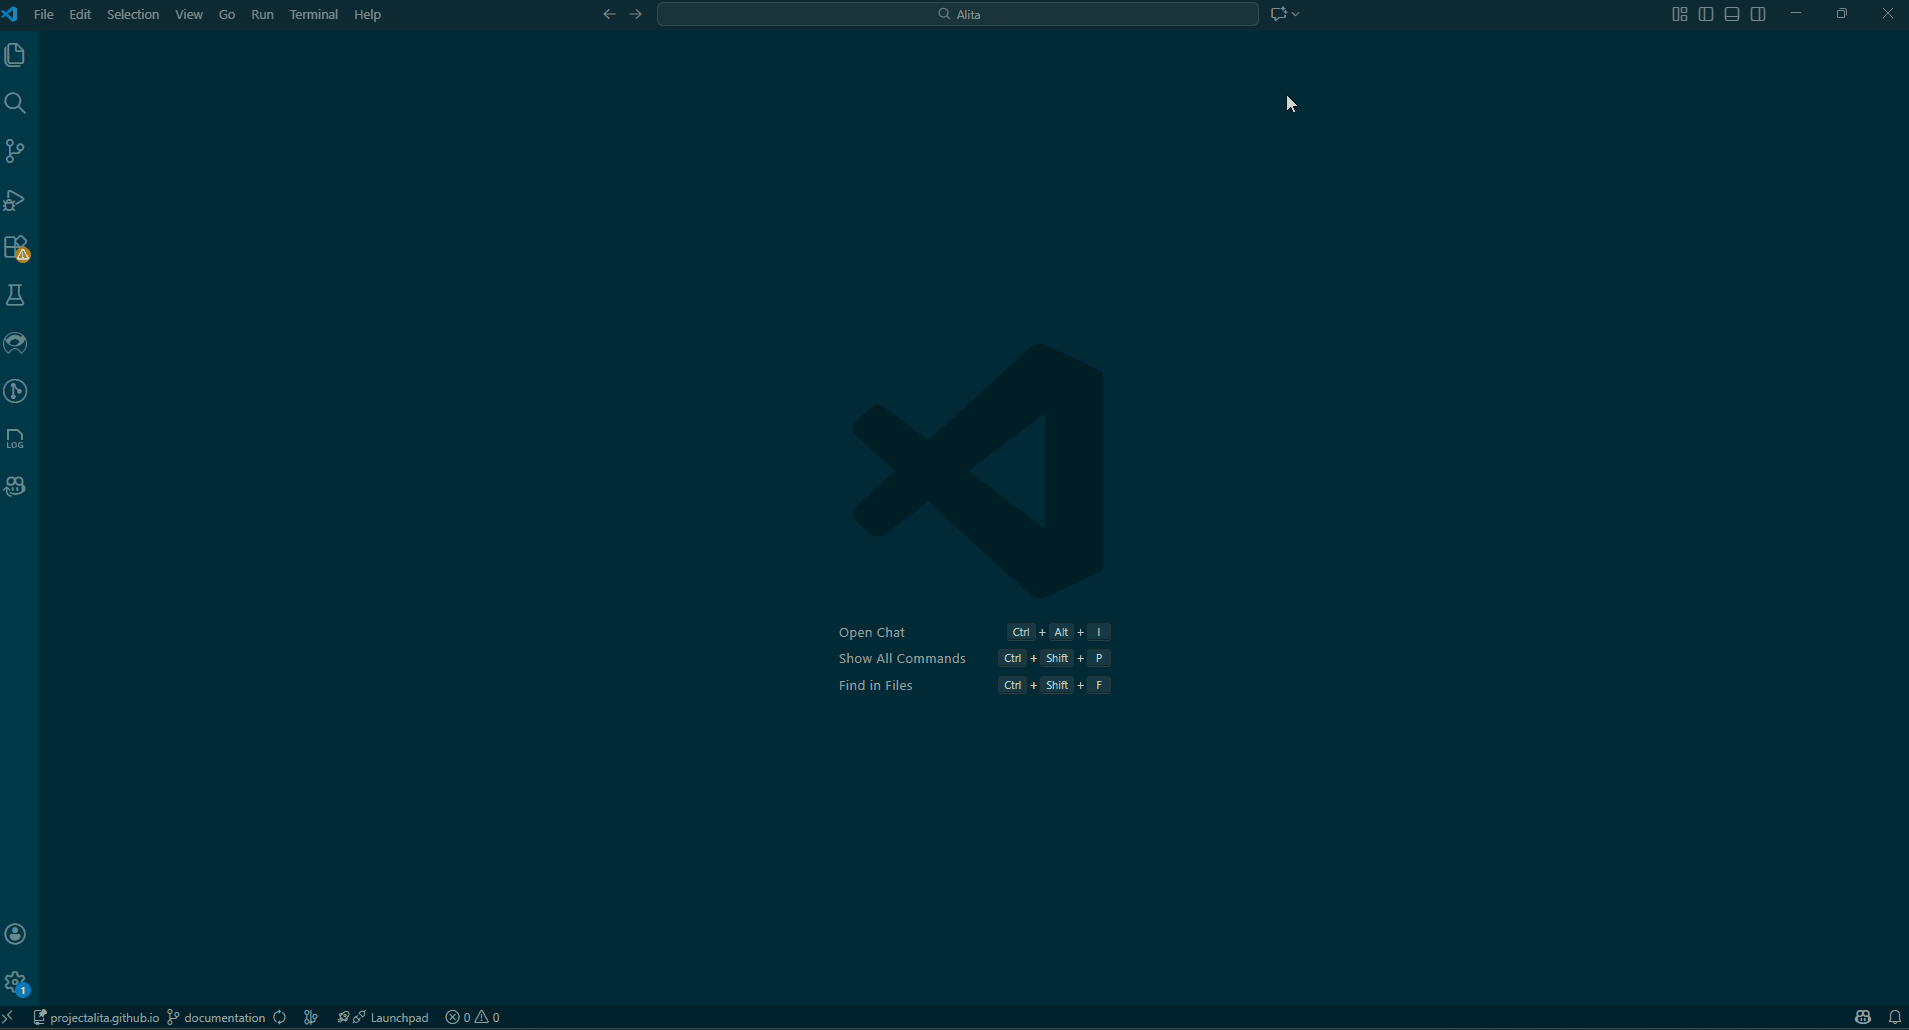
Task: Open the LOG panel icon in sidebar
Action: click(16, 440)
